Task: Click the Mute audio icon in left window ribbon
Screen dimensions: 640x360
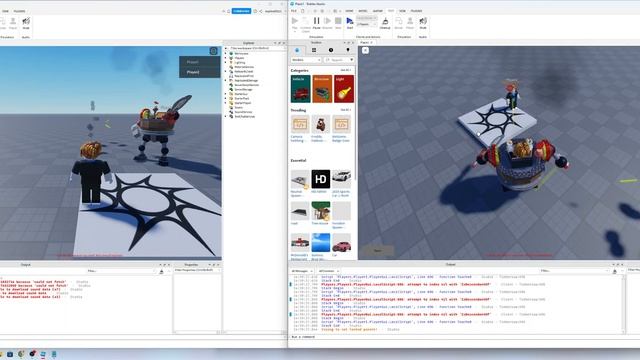Action: coord(26,22)
